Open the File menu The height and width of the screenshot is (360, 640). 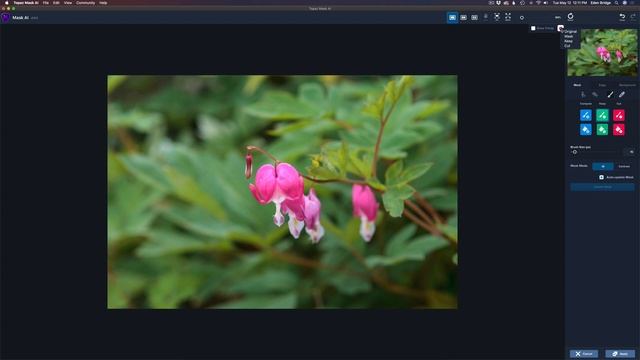tap(46, 2)
